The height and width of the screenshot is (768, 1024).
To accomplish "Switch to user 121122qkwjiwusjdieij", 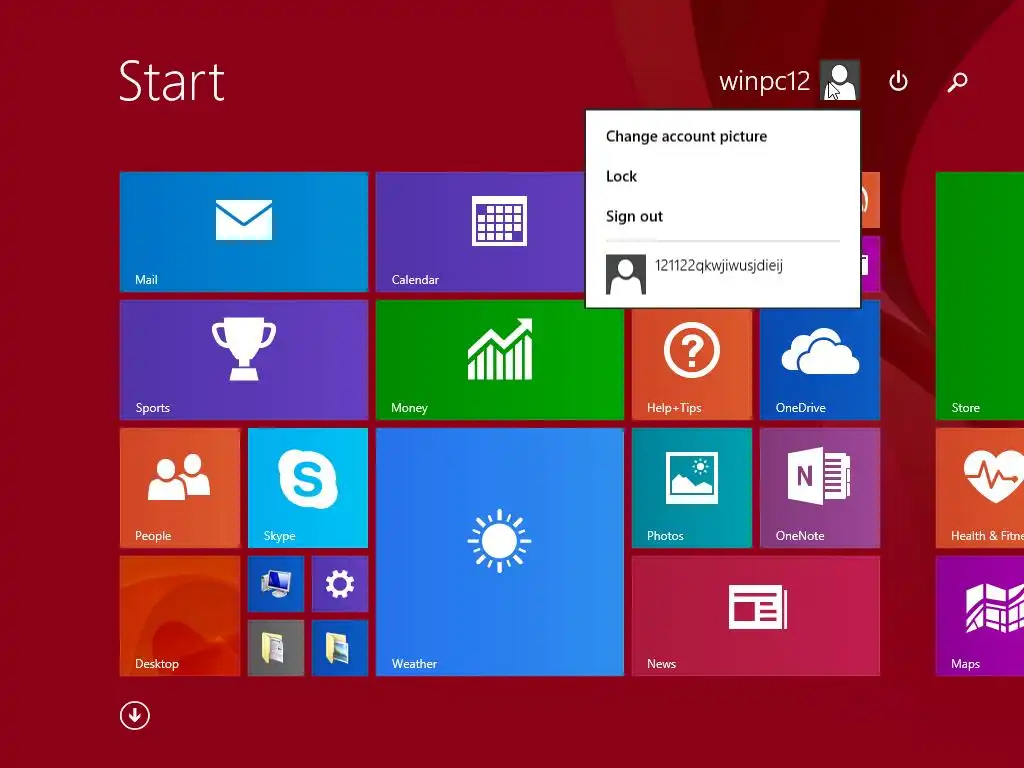I will [722, 274].
